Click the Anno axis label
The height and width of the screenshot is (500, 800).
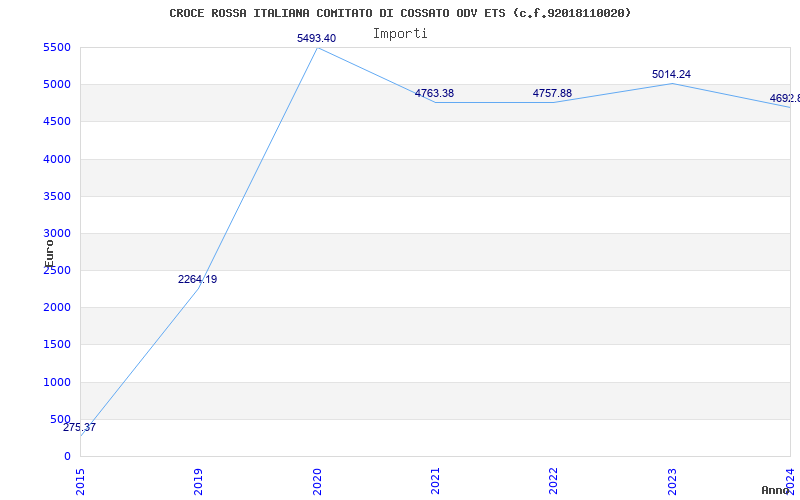pyautogui.click(x=775, y=490)
